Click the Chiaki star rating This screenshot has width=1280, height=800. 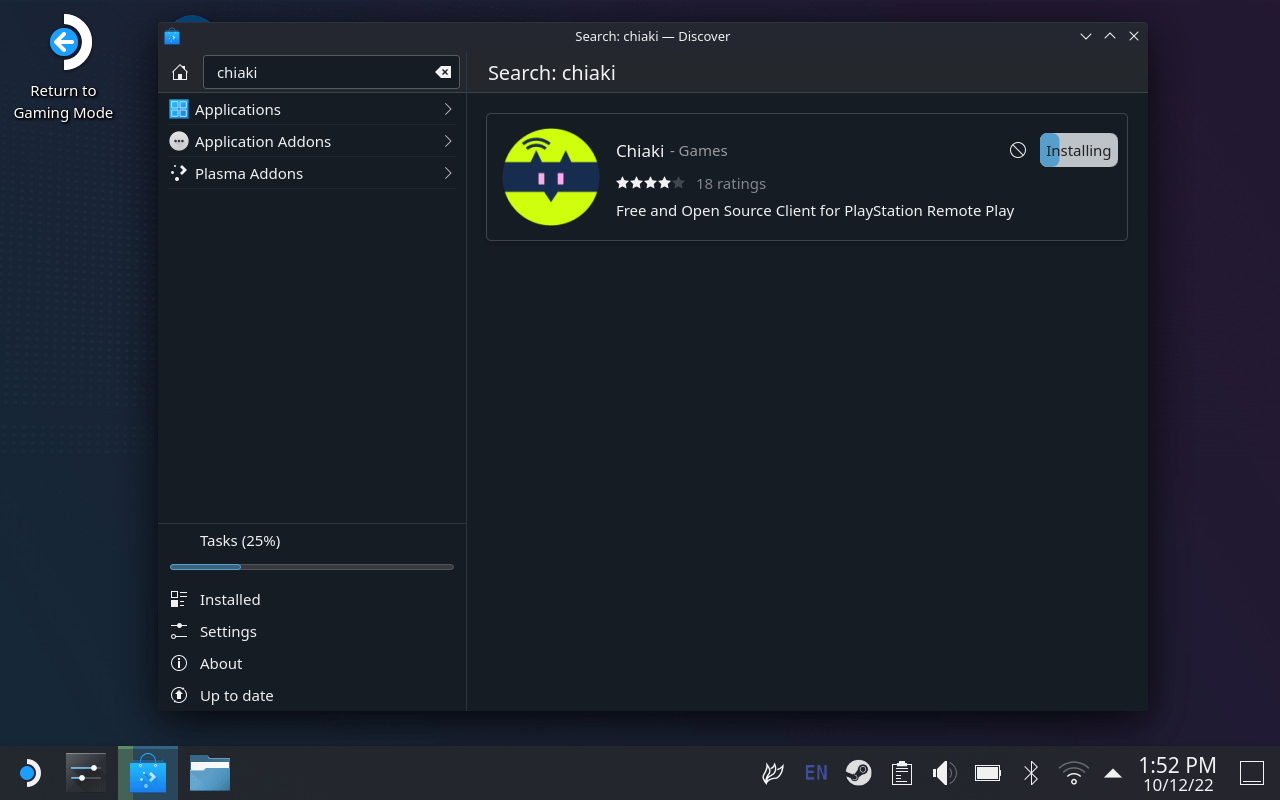[x=650, y=183]
